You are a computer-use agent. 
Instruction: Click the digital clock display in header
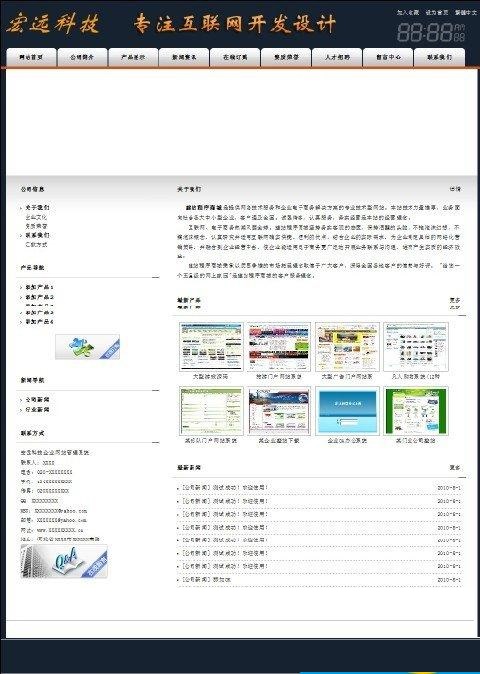coord(431,32)
